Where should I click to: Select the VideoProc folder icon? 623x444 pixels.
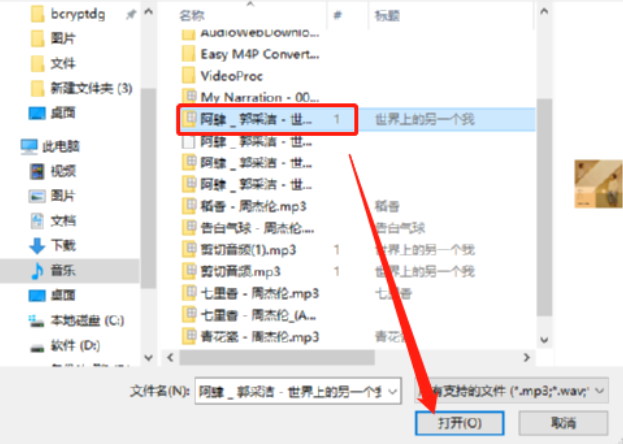pos(188,76)
